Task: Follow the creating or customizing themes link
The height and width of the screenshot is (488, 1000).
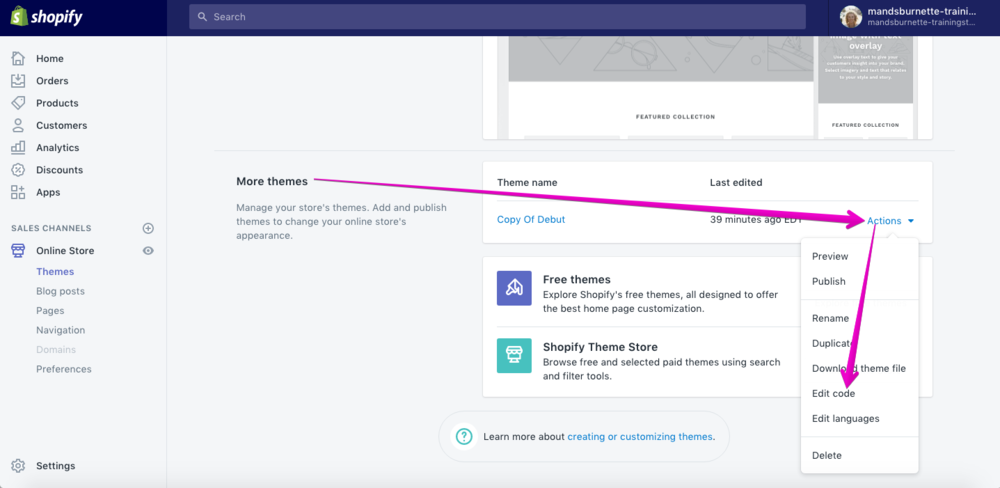Action: [x=640, y=437]
